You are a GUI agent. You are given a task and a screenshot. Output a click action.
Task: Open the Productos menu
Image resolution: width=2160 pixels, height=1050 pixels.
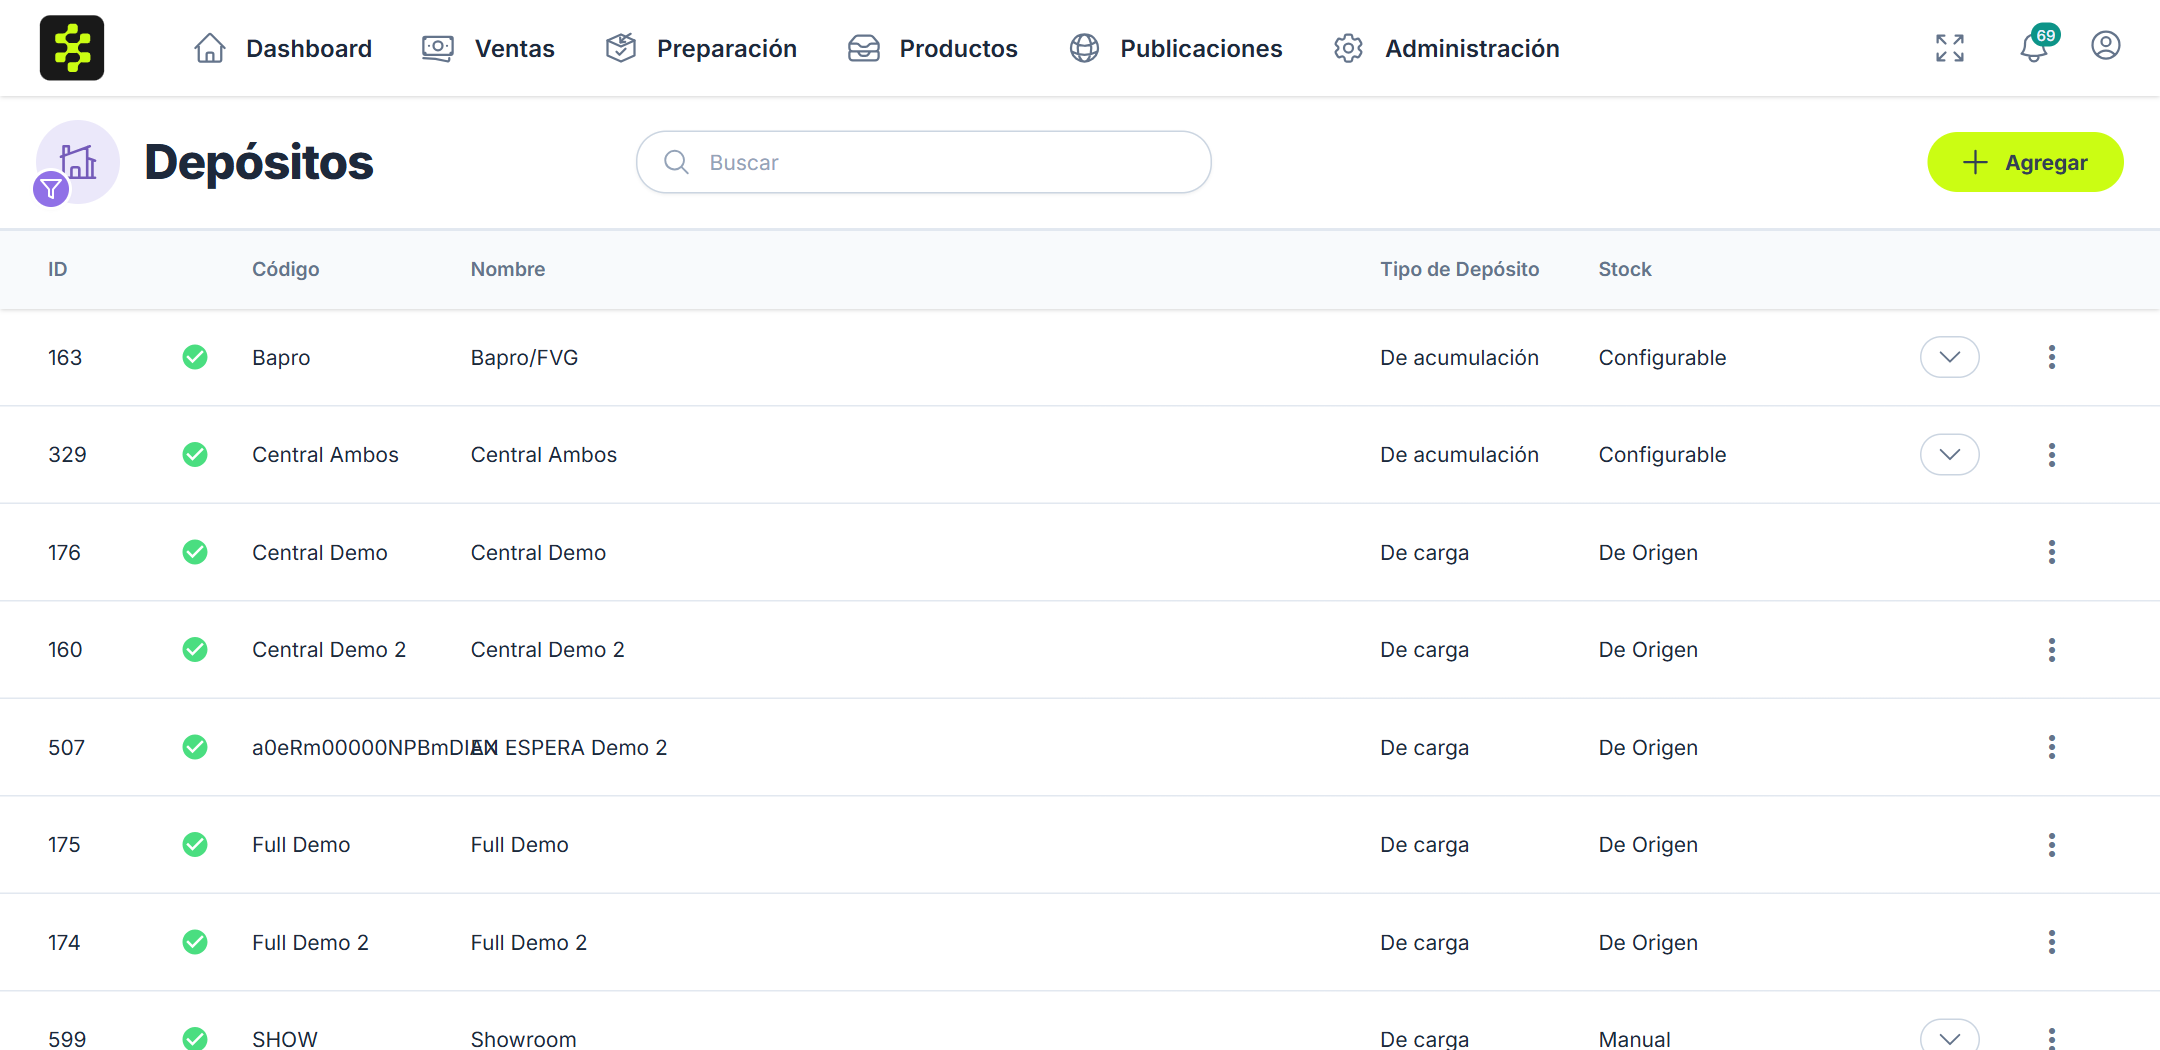coord(932,48)
